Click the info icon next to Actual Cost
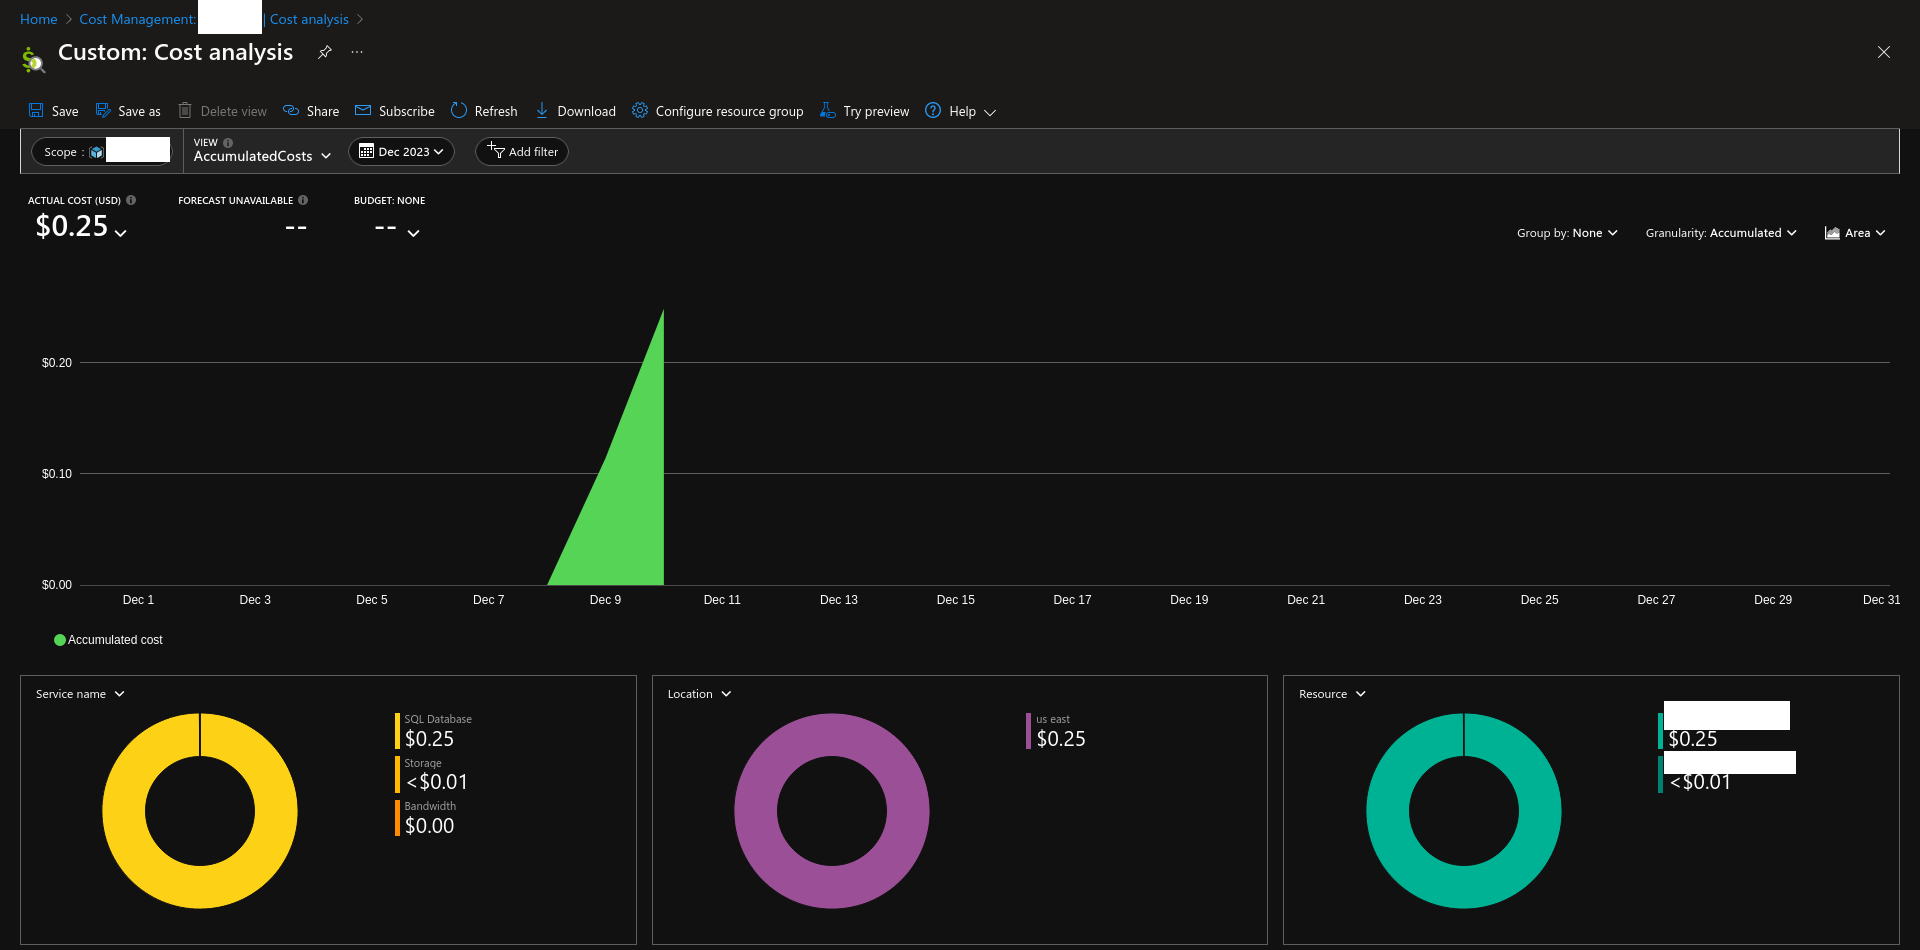1920x950 pixels. point(131,200)
